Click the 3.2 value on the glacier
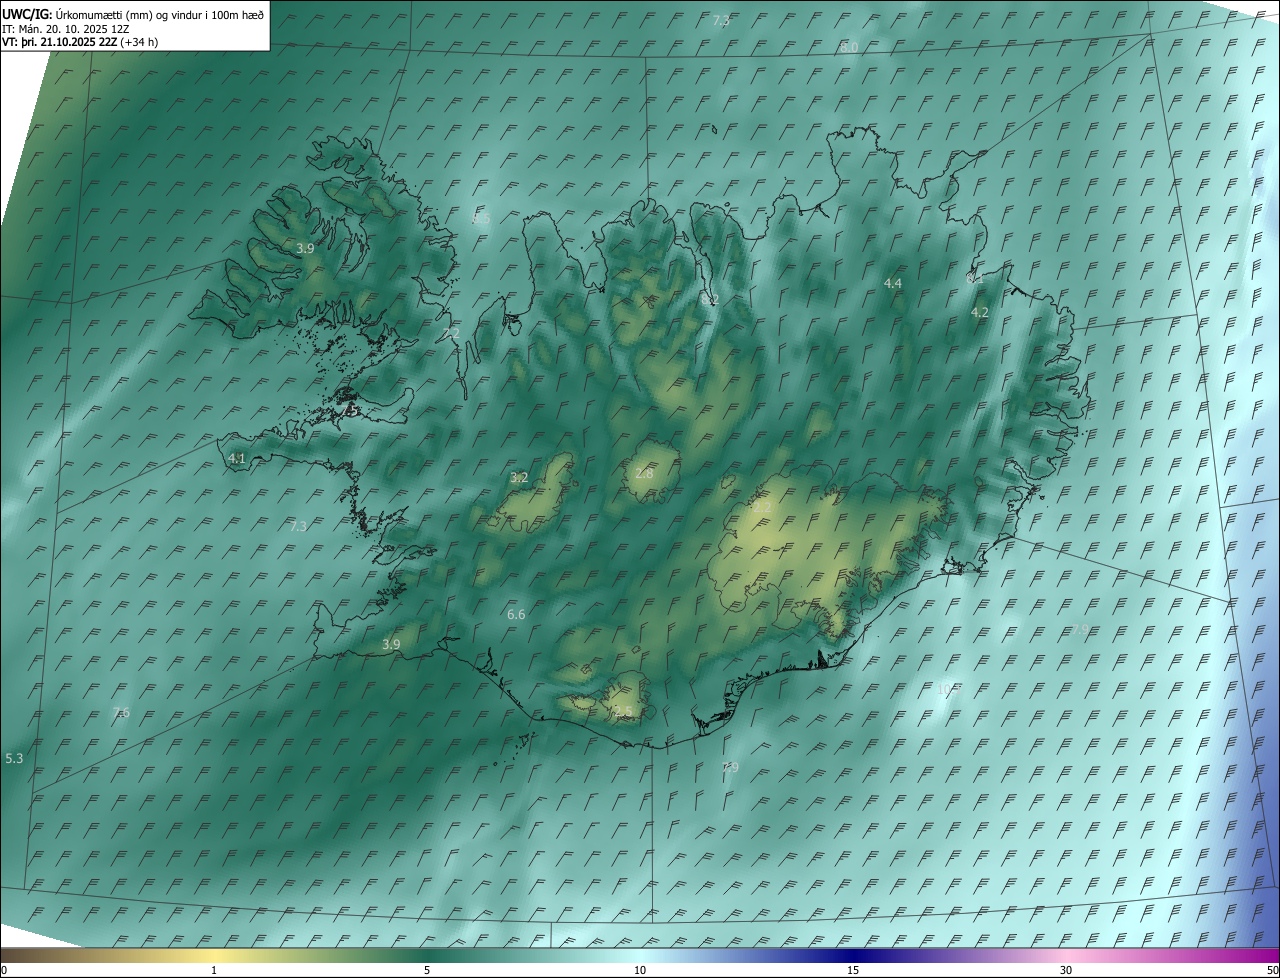This screenshot has height=978, width=1280. tap(519, 478)
